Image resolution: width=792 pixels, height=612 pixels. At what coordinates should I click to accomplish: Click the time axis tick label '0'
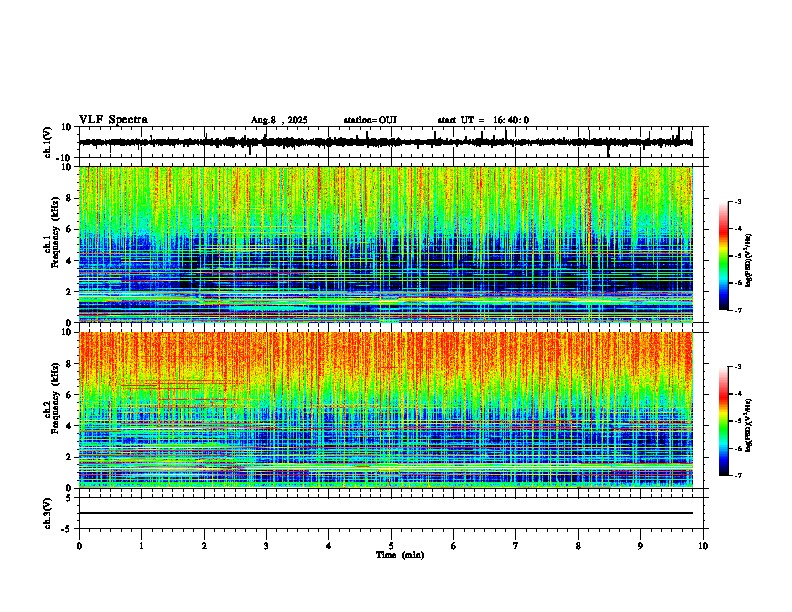pyautogui.click(x=79, y=546)
